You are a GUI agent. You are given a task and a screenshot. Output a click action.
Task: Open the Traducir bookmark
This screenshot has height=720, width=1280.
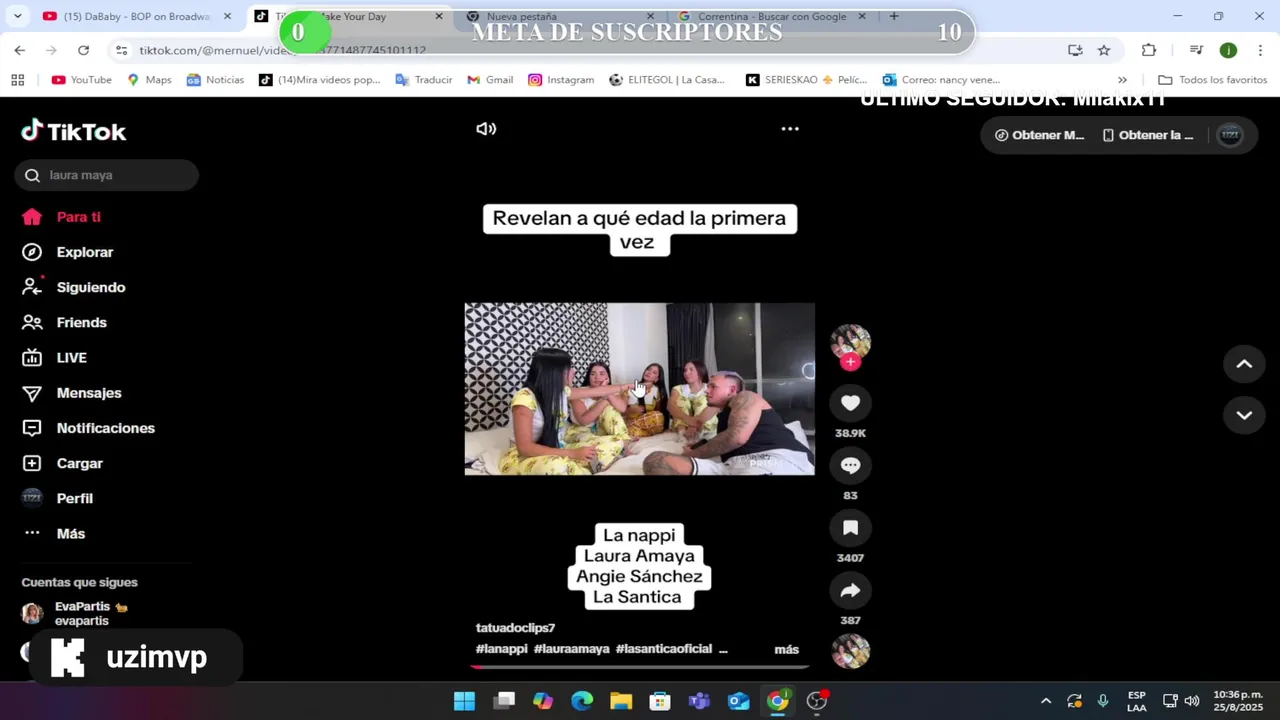click(423, 80)
